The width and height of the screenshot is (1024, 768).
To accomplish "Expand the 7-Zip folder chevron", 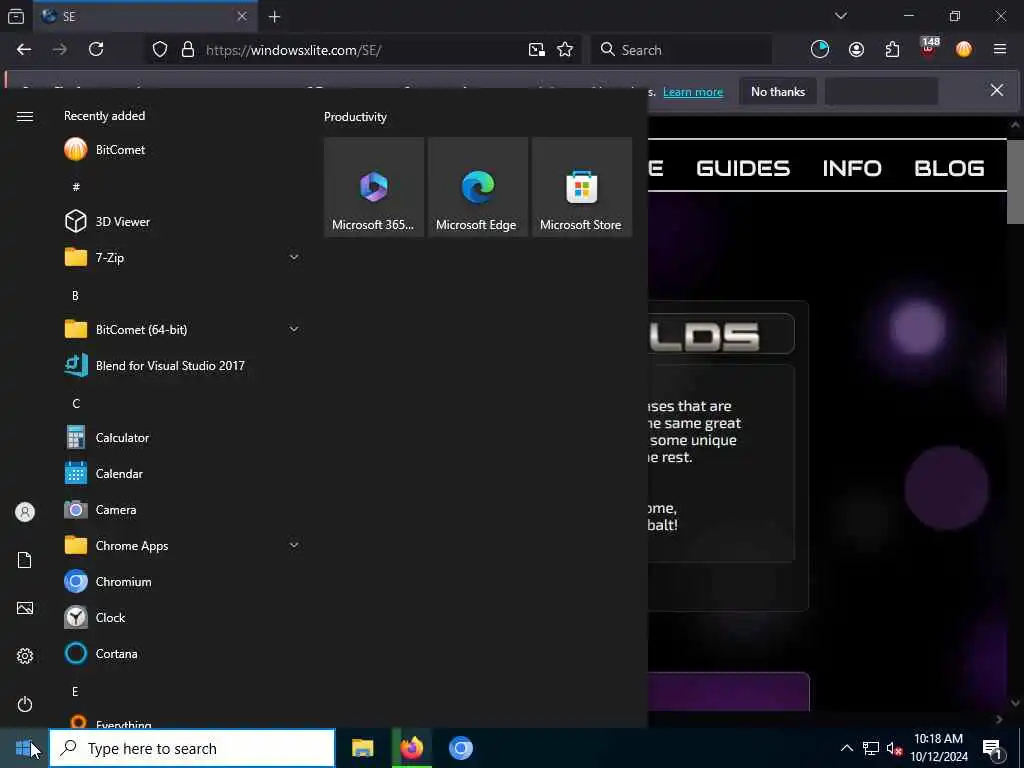I will (294, 257).
